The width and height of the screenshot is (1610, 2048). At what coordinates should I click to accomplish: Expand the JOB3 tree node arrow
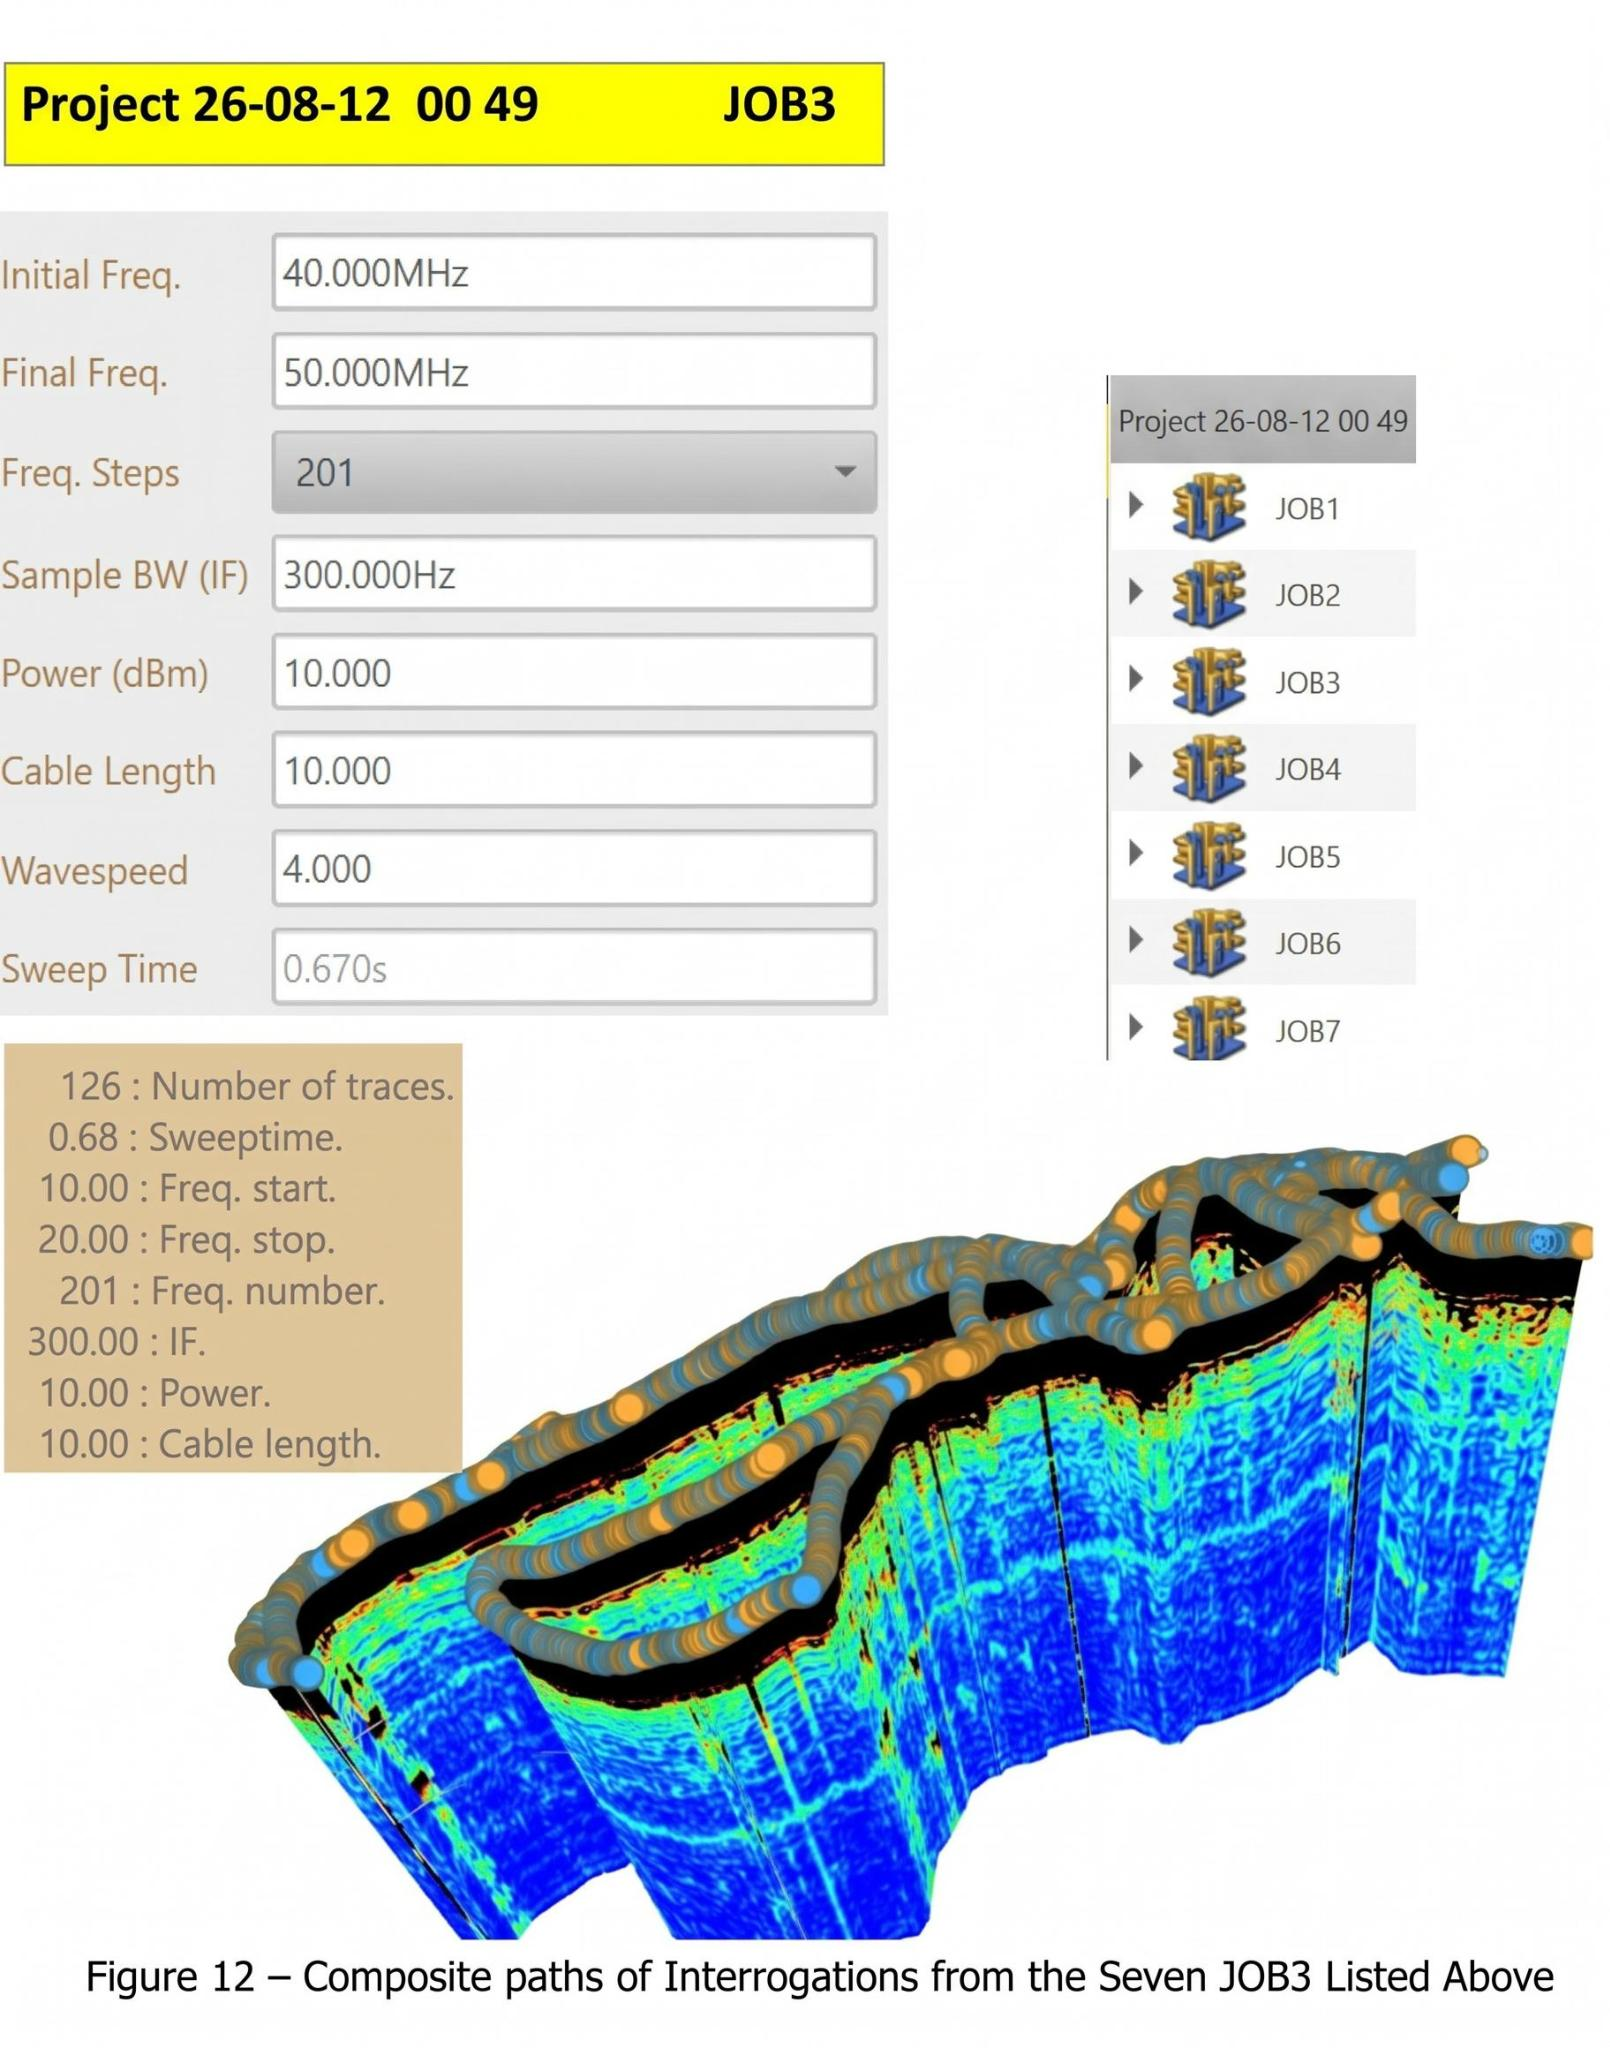click(1135, 678)
